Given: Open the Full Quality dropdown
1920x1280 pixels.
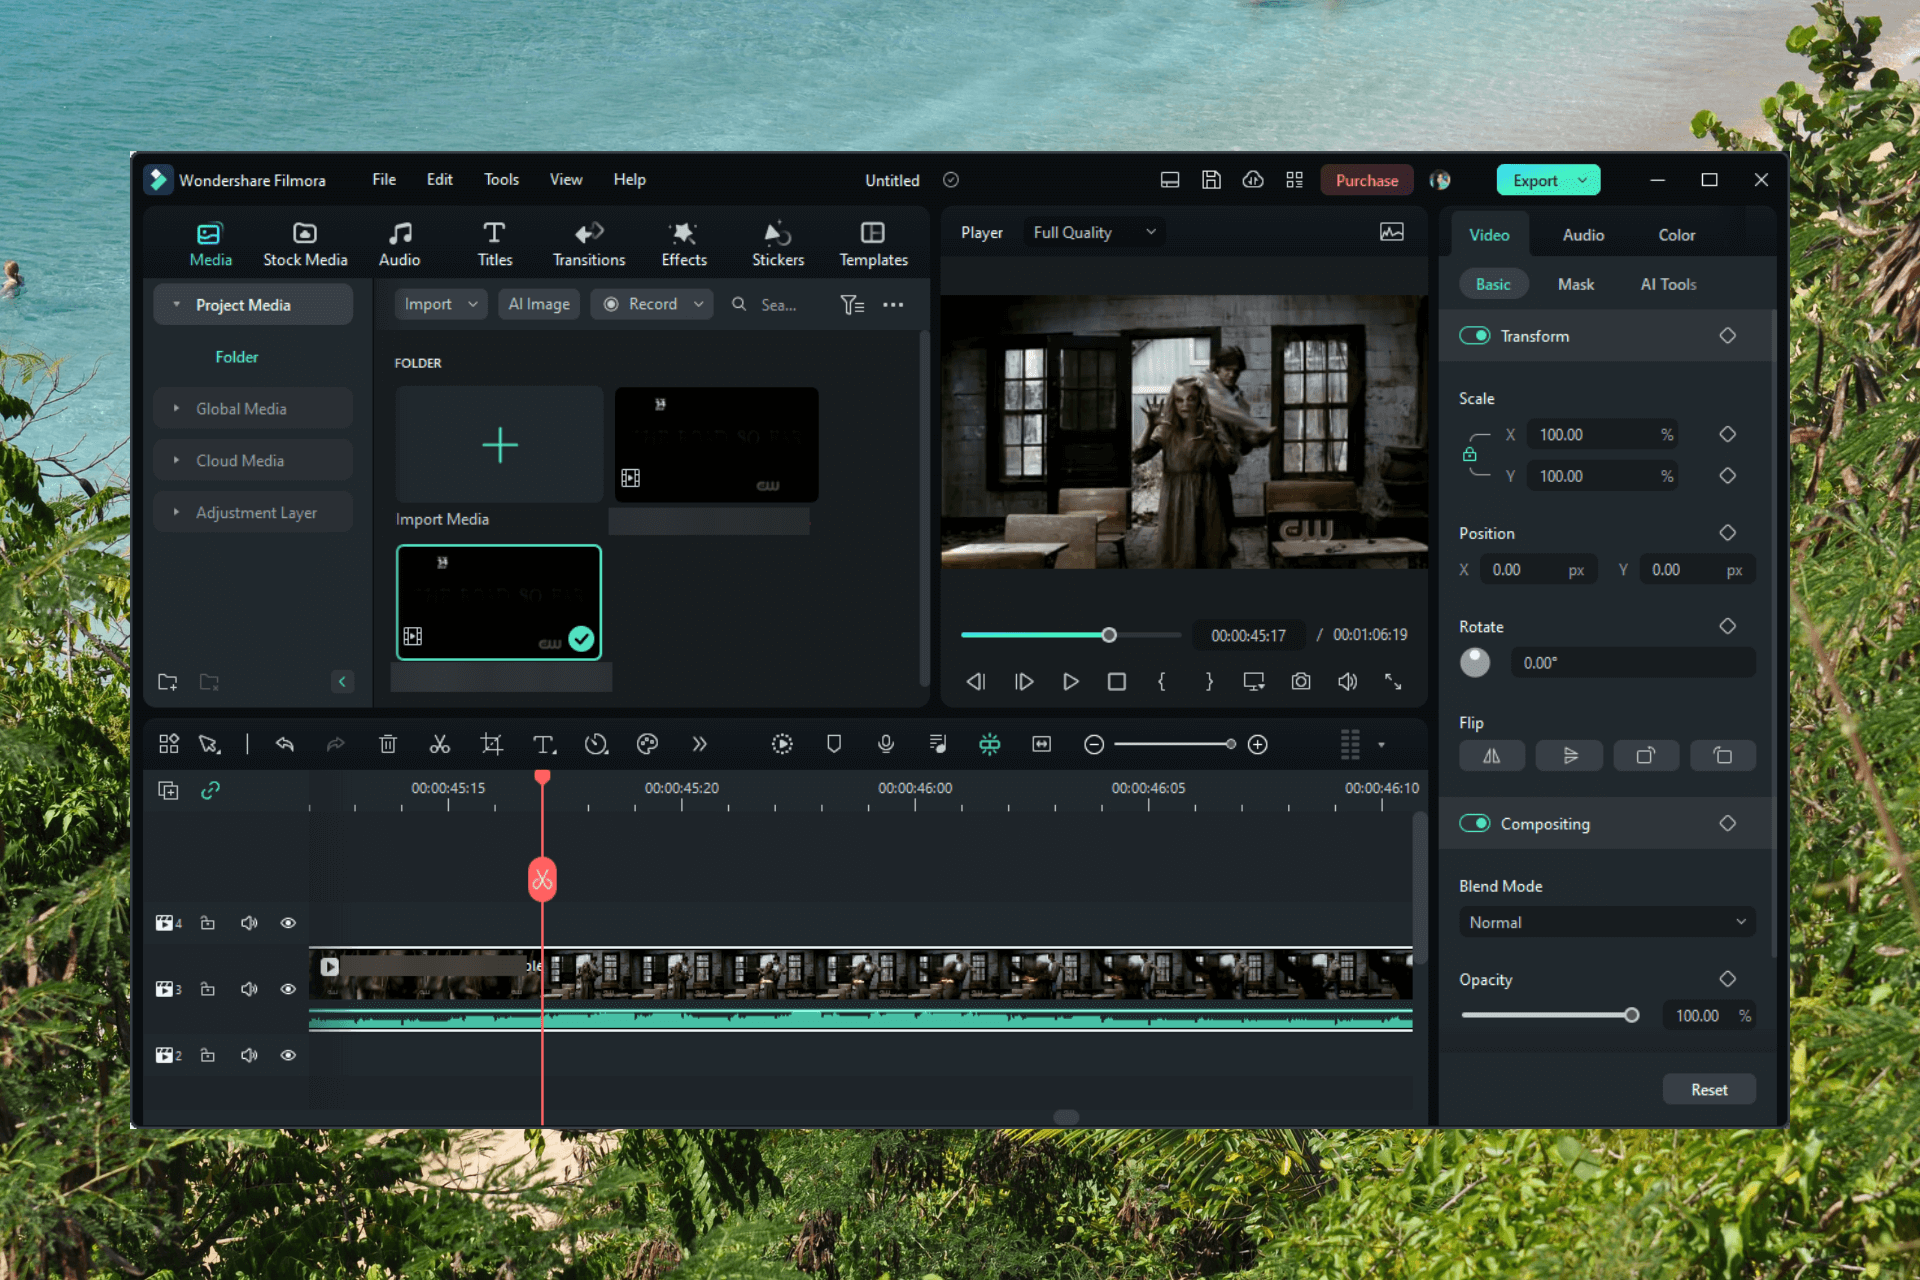Looking at the screenshot, I should point(1094,232).
